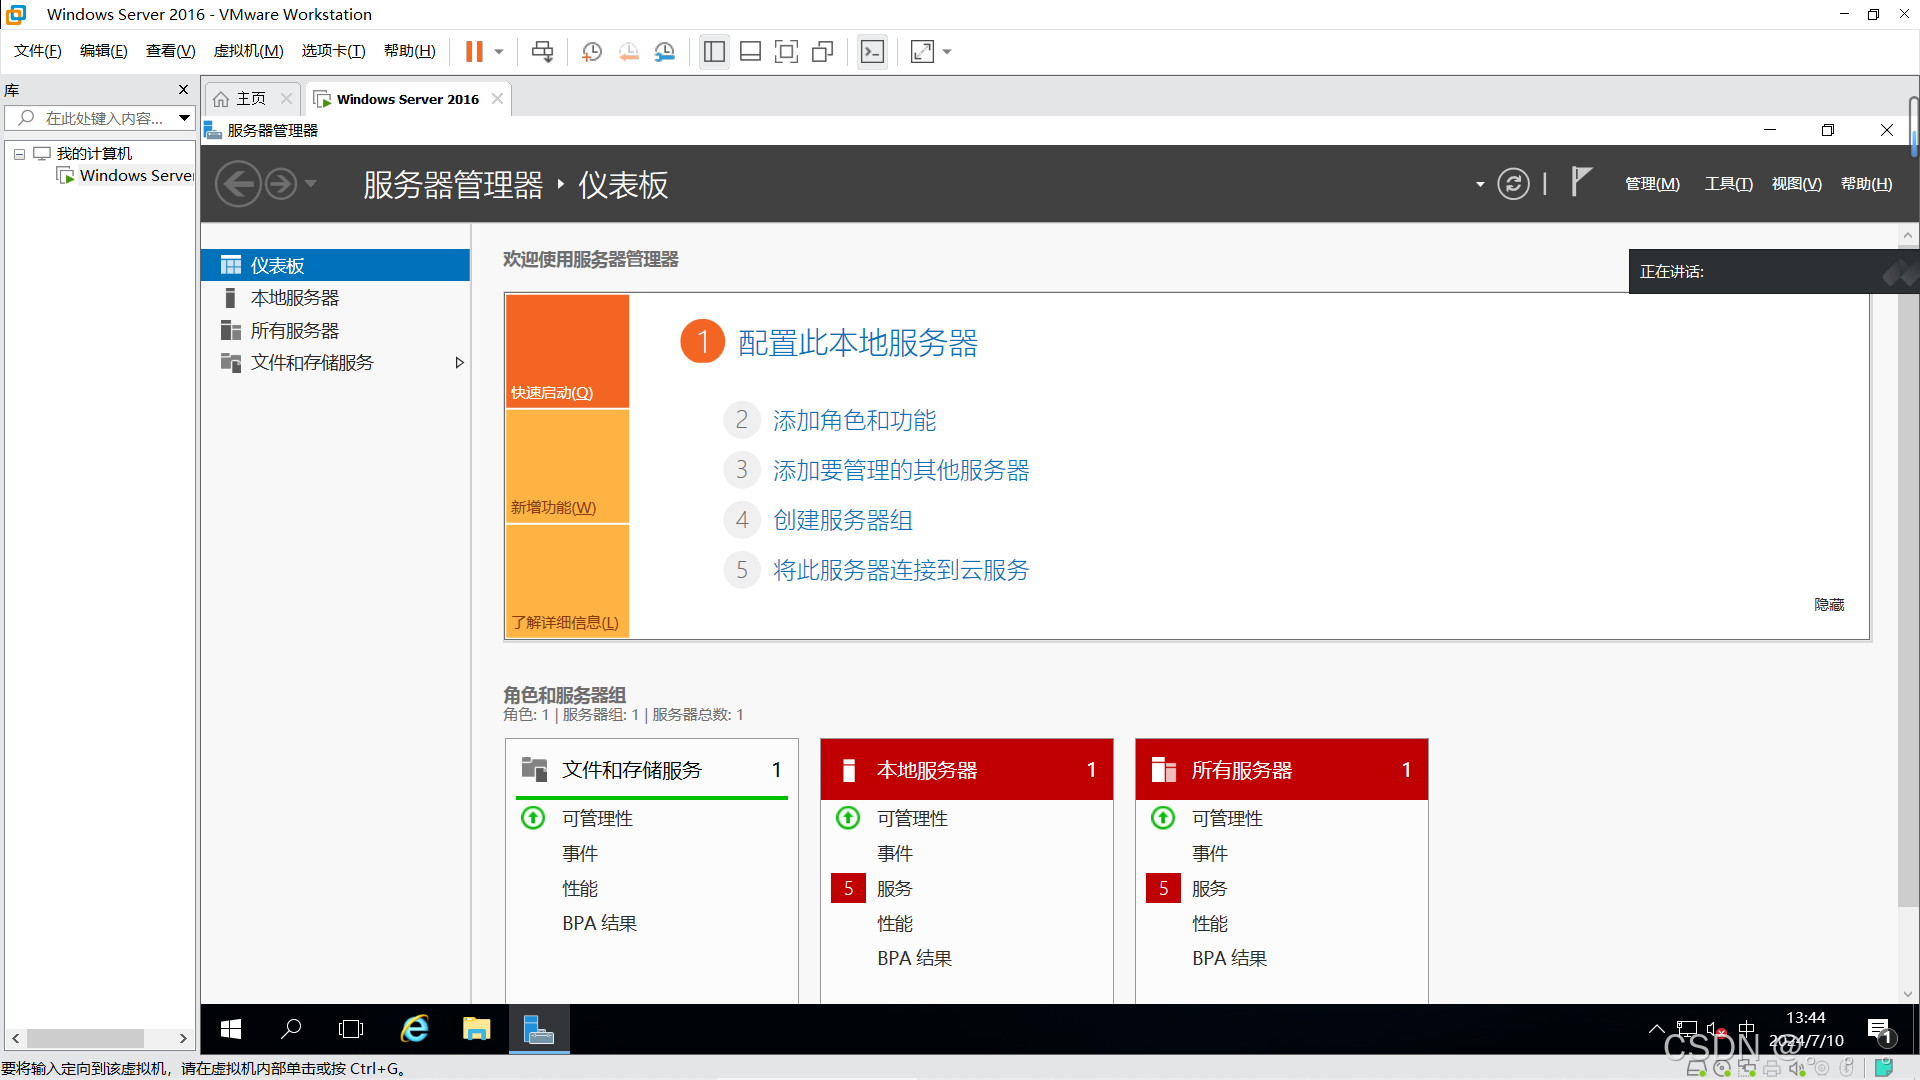Select Windows Server in library tree
The image size is (1920, 1080).
[126, 176]
